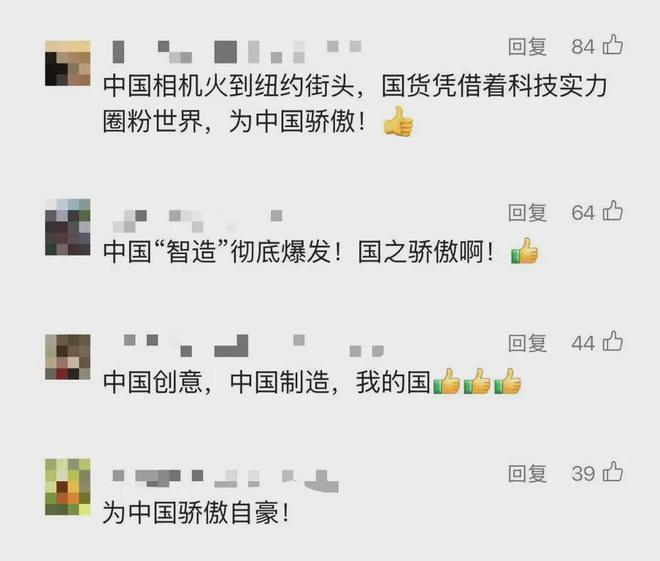Reply to the comment about 中国相机火到纽约街头
The image size is (660, 561).
(527, 46)
